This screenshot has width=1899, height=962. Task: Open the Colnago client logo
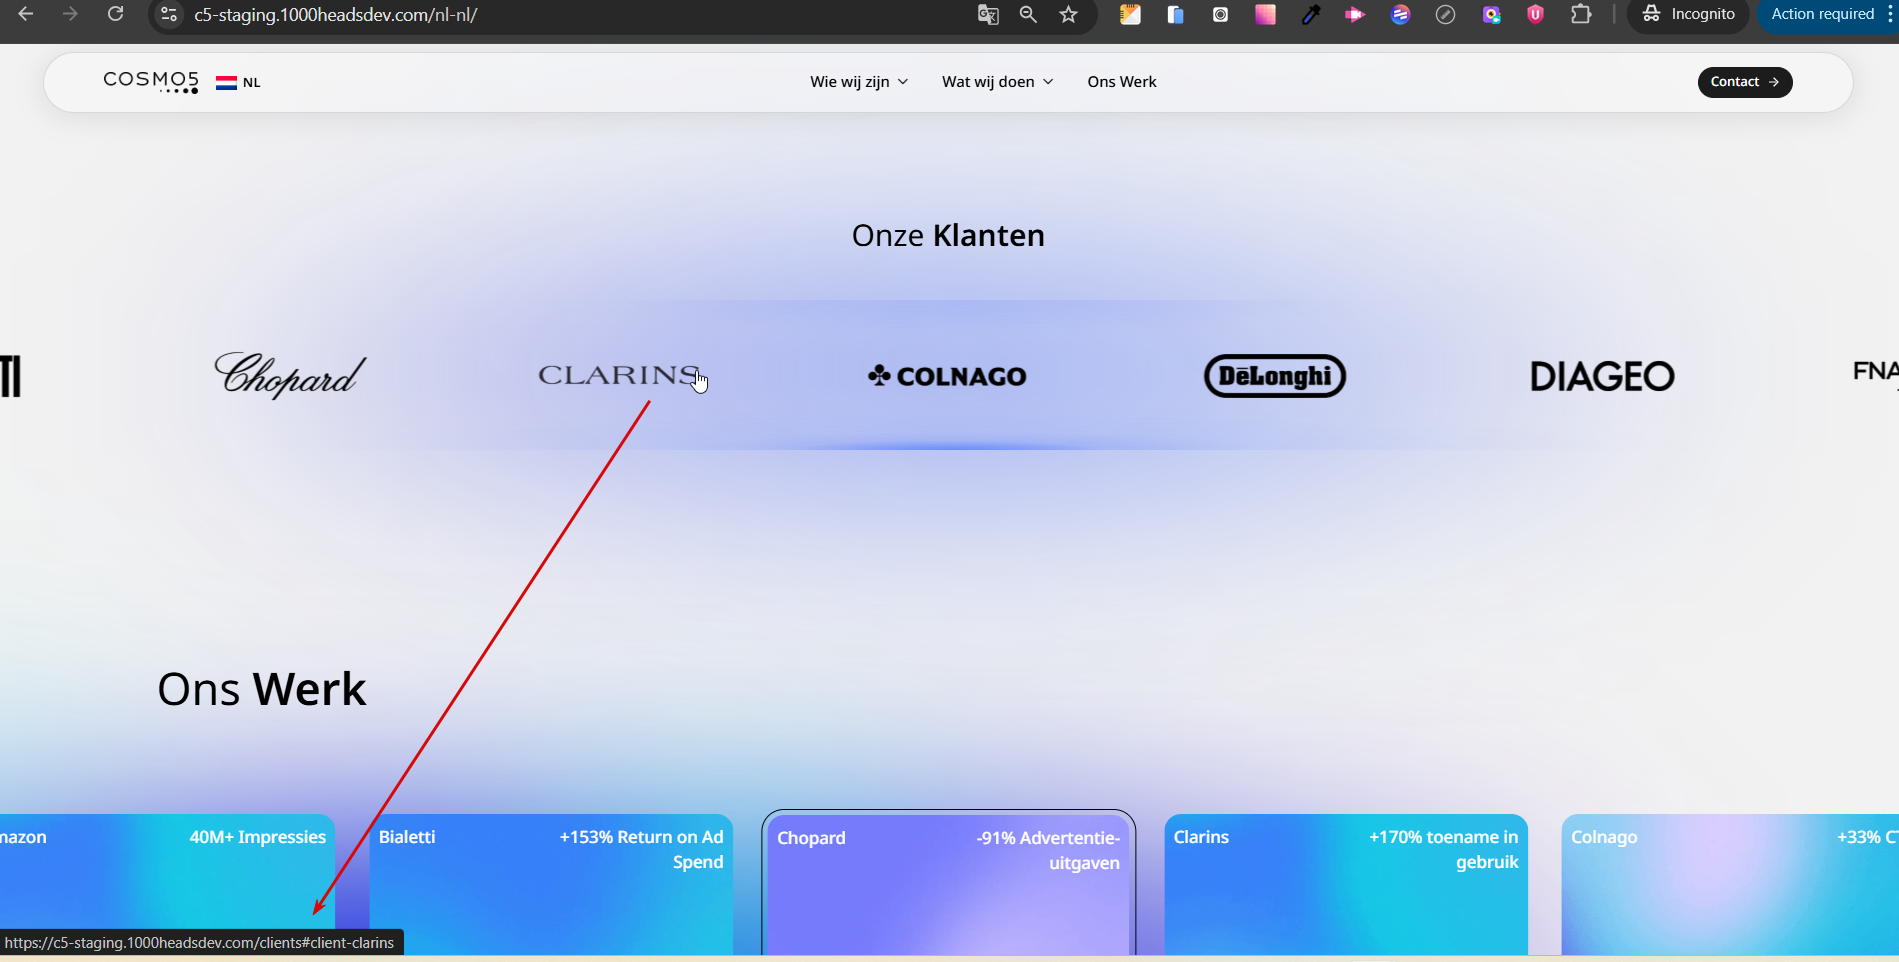(x=947, y=376)
